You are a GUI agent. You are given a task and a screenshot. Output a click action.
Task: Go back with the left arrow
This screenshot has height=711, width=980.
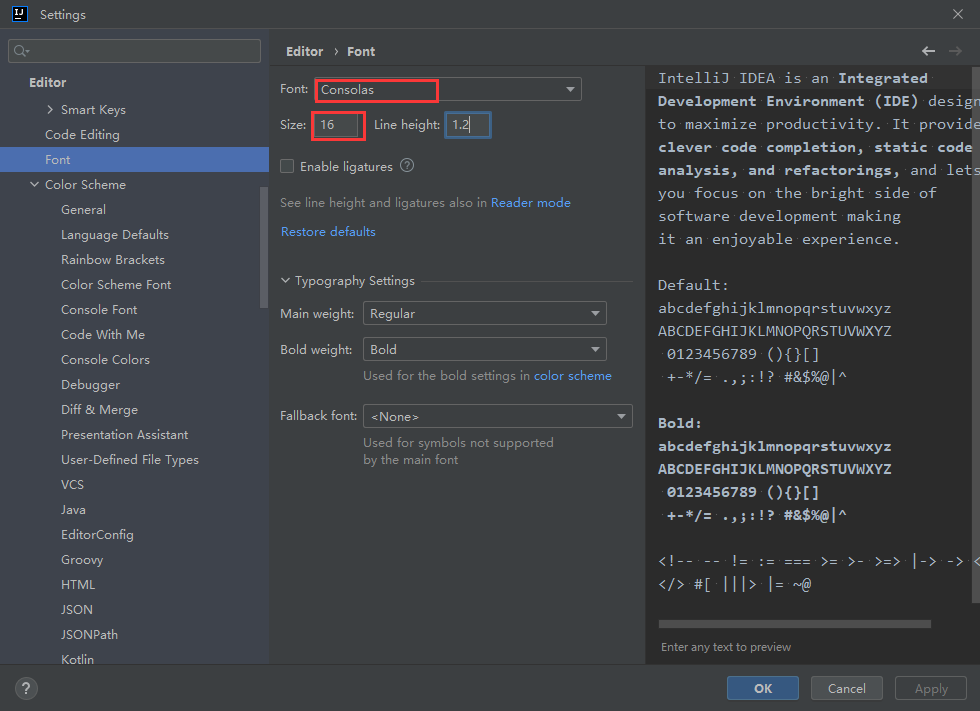point(928,51)
